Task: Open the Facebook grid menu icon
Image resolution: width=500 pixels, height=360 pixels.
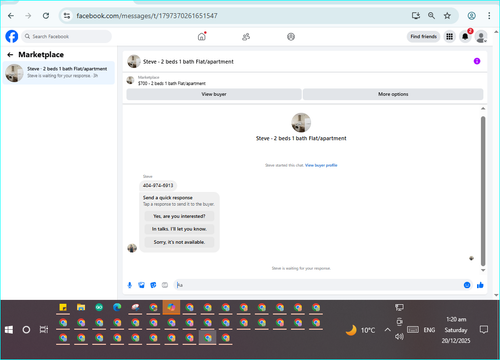Action: pos(449,36)
